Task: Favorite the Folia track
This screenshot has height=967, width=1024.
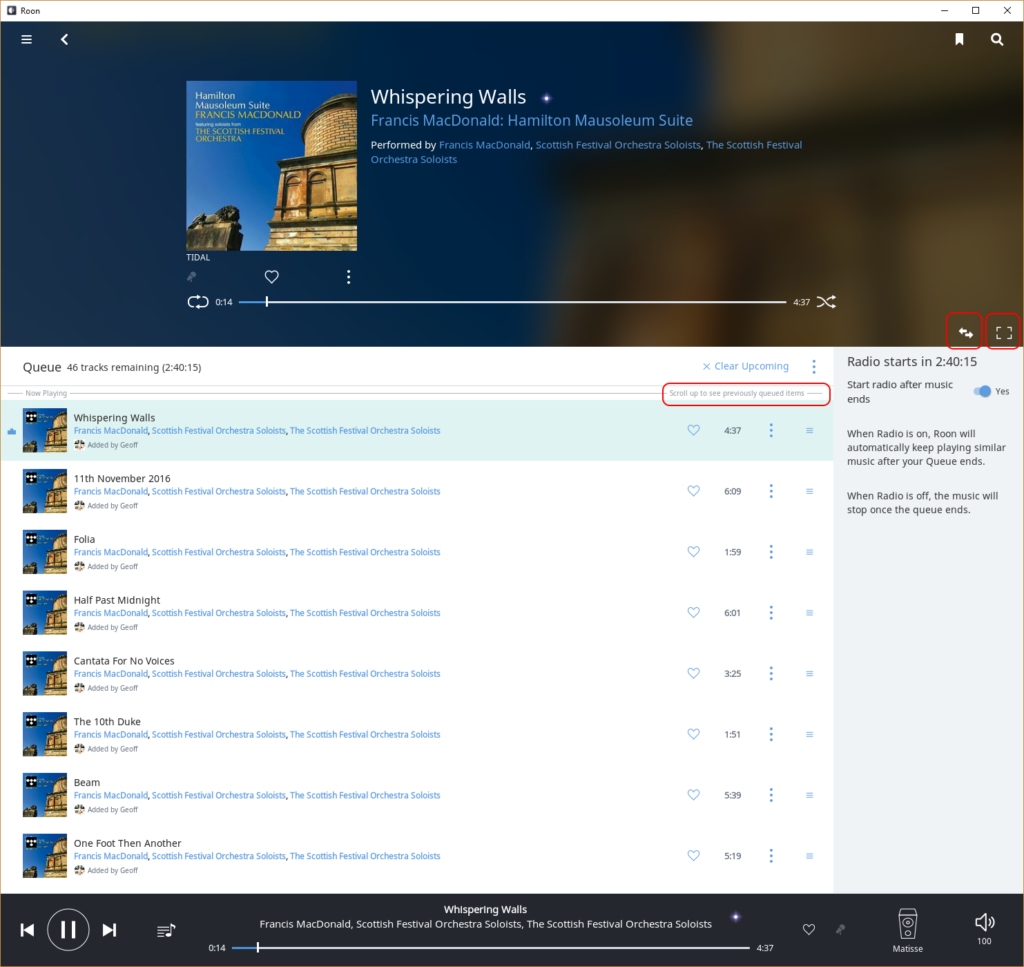Action: 694,552
